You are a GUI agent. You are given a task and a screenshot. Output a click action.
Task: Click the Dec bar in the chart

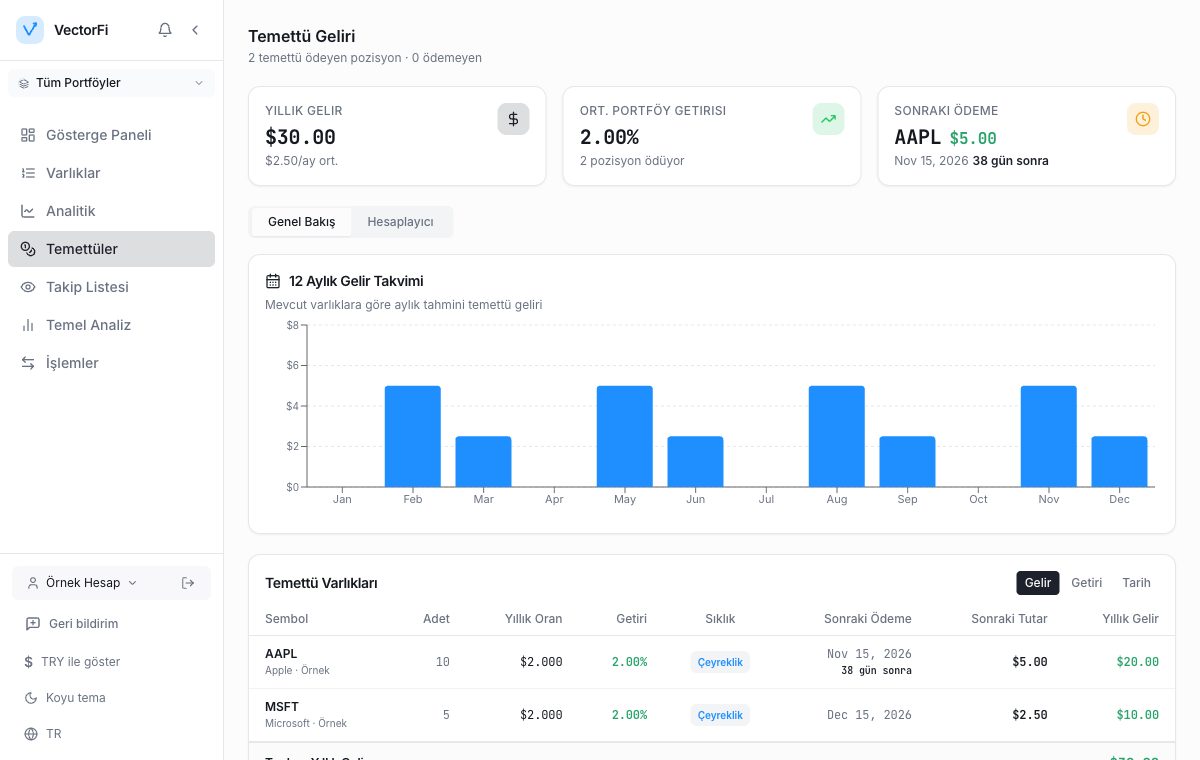1119,462
